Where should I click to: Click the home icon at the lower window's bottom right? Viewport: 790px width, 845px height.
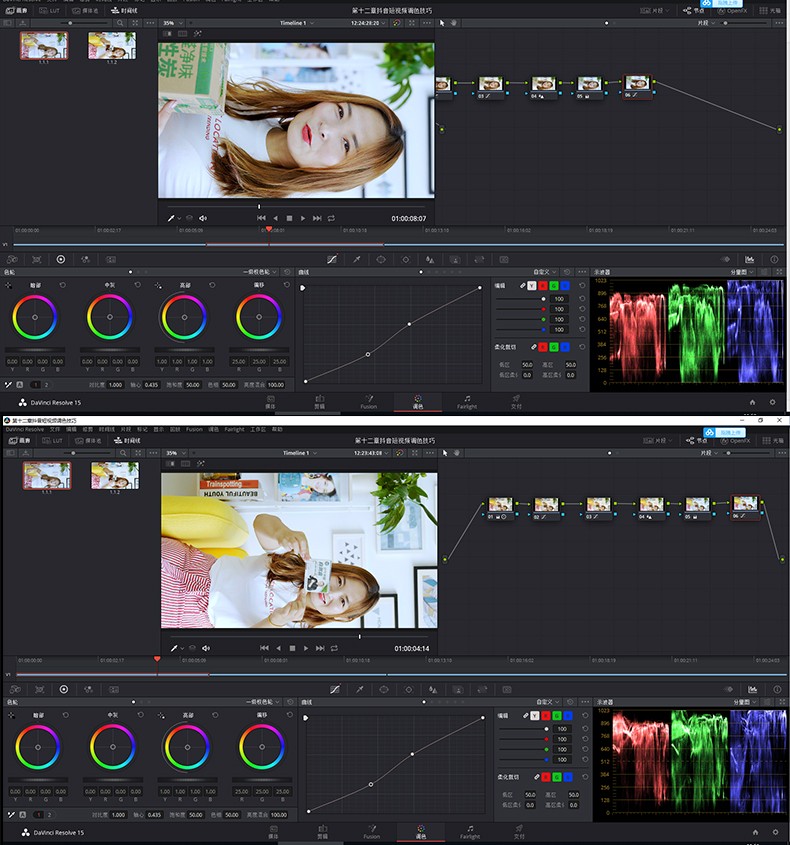pyautogui.click(x=755, y=832)
